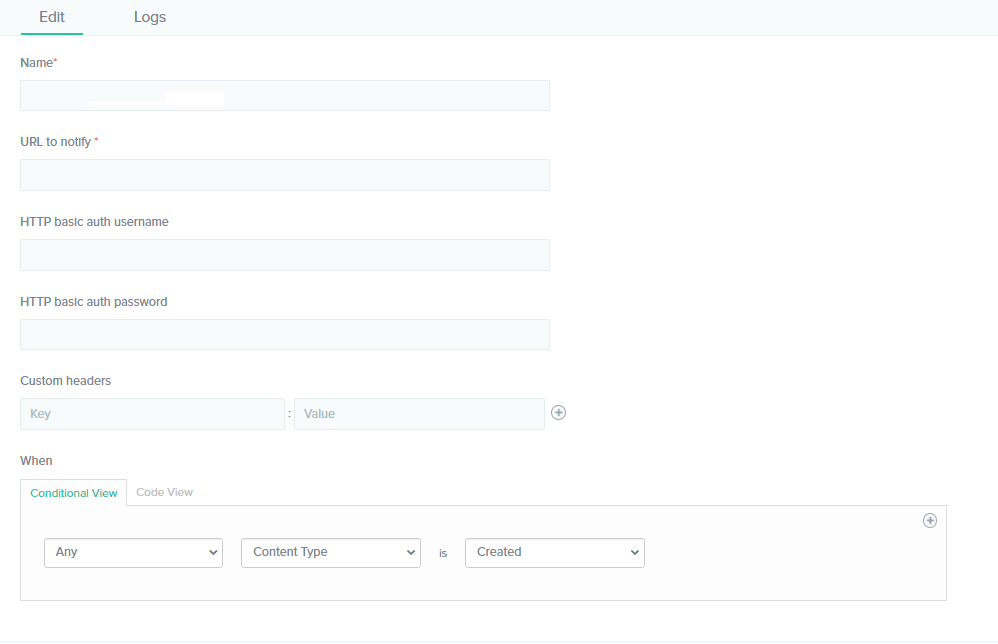Open the Any dropdown

(134, 552)
